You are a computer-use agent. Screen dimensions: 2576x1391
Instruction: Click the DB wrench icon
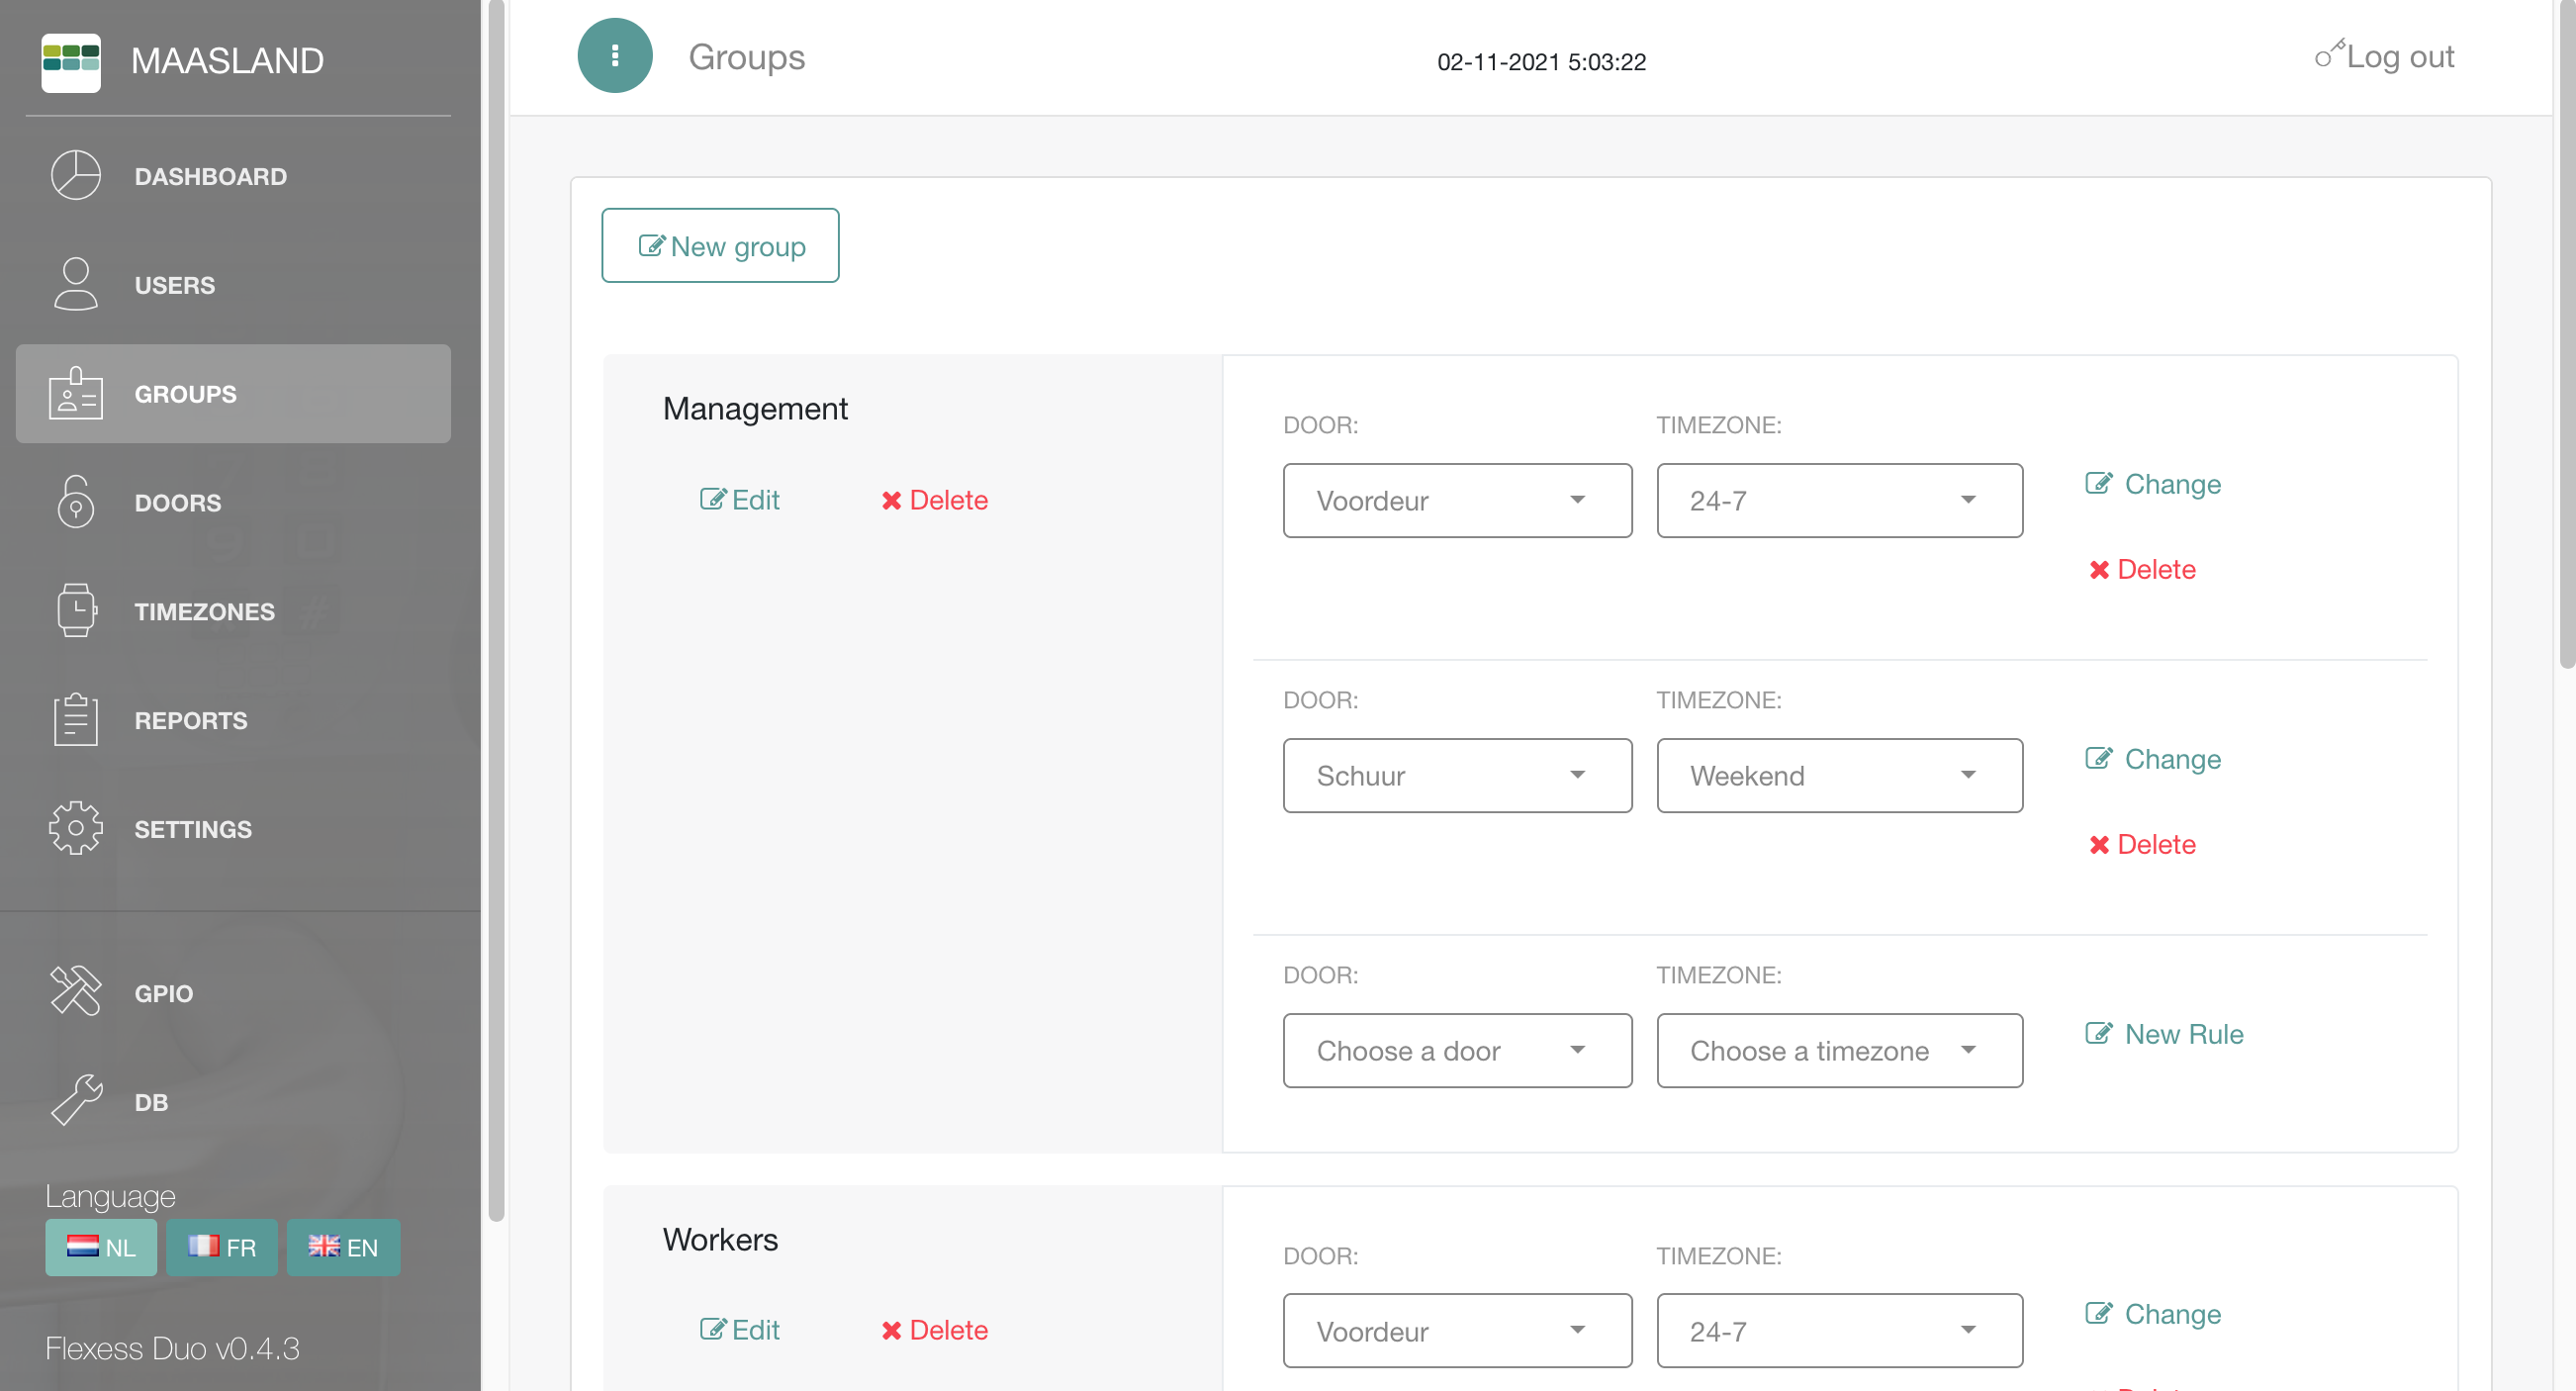(x=75, y=1101)
